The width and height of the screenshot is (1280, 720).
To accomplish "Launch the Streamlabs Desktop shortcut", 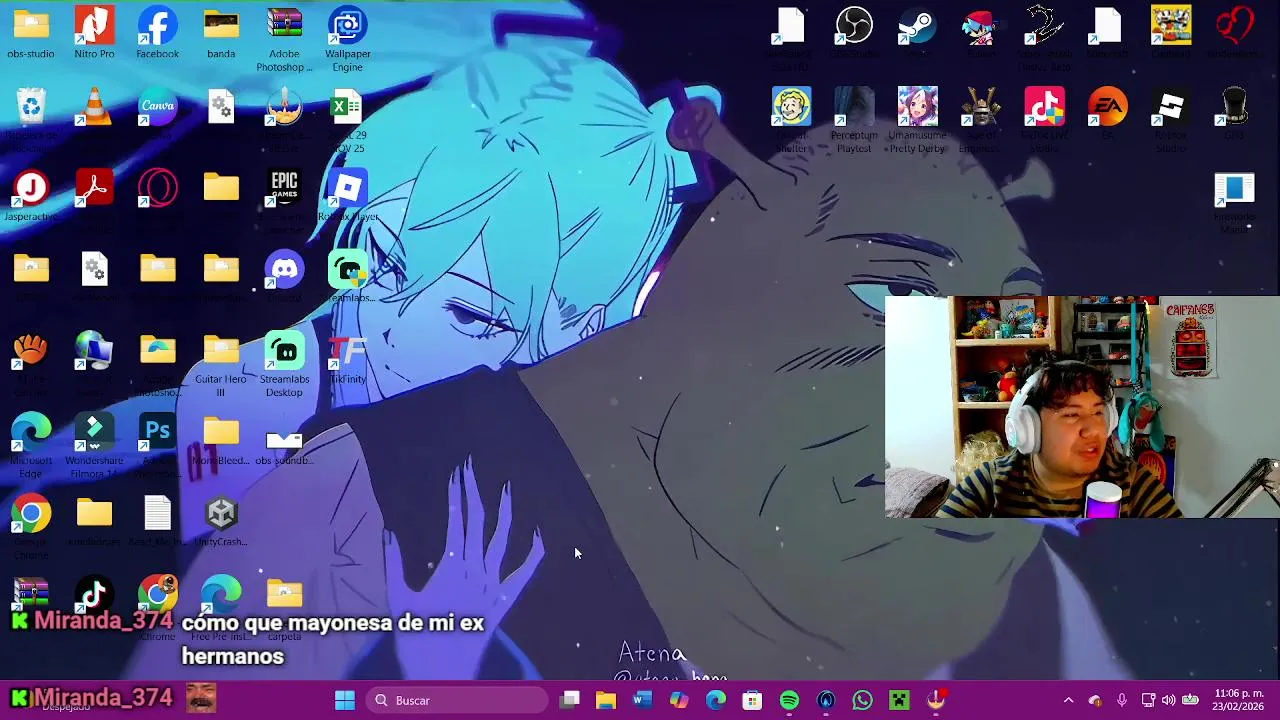I will (x=284, y=350).
